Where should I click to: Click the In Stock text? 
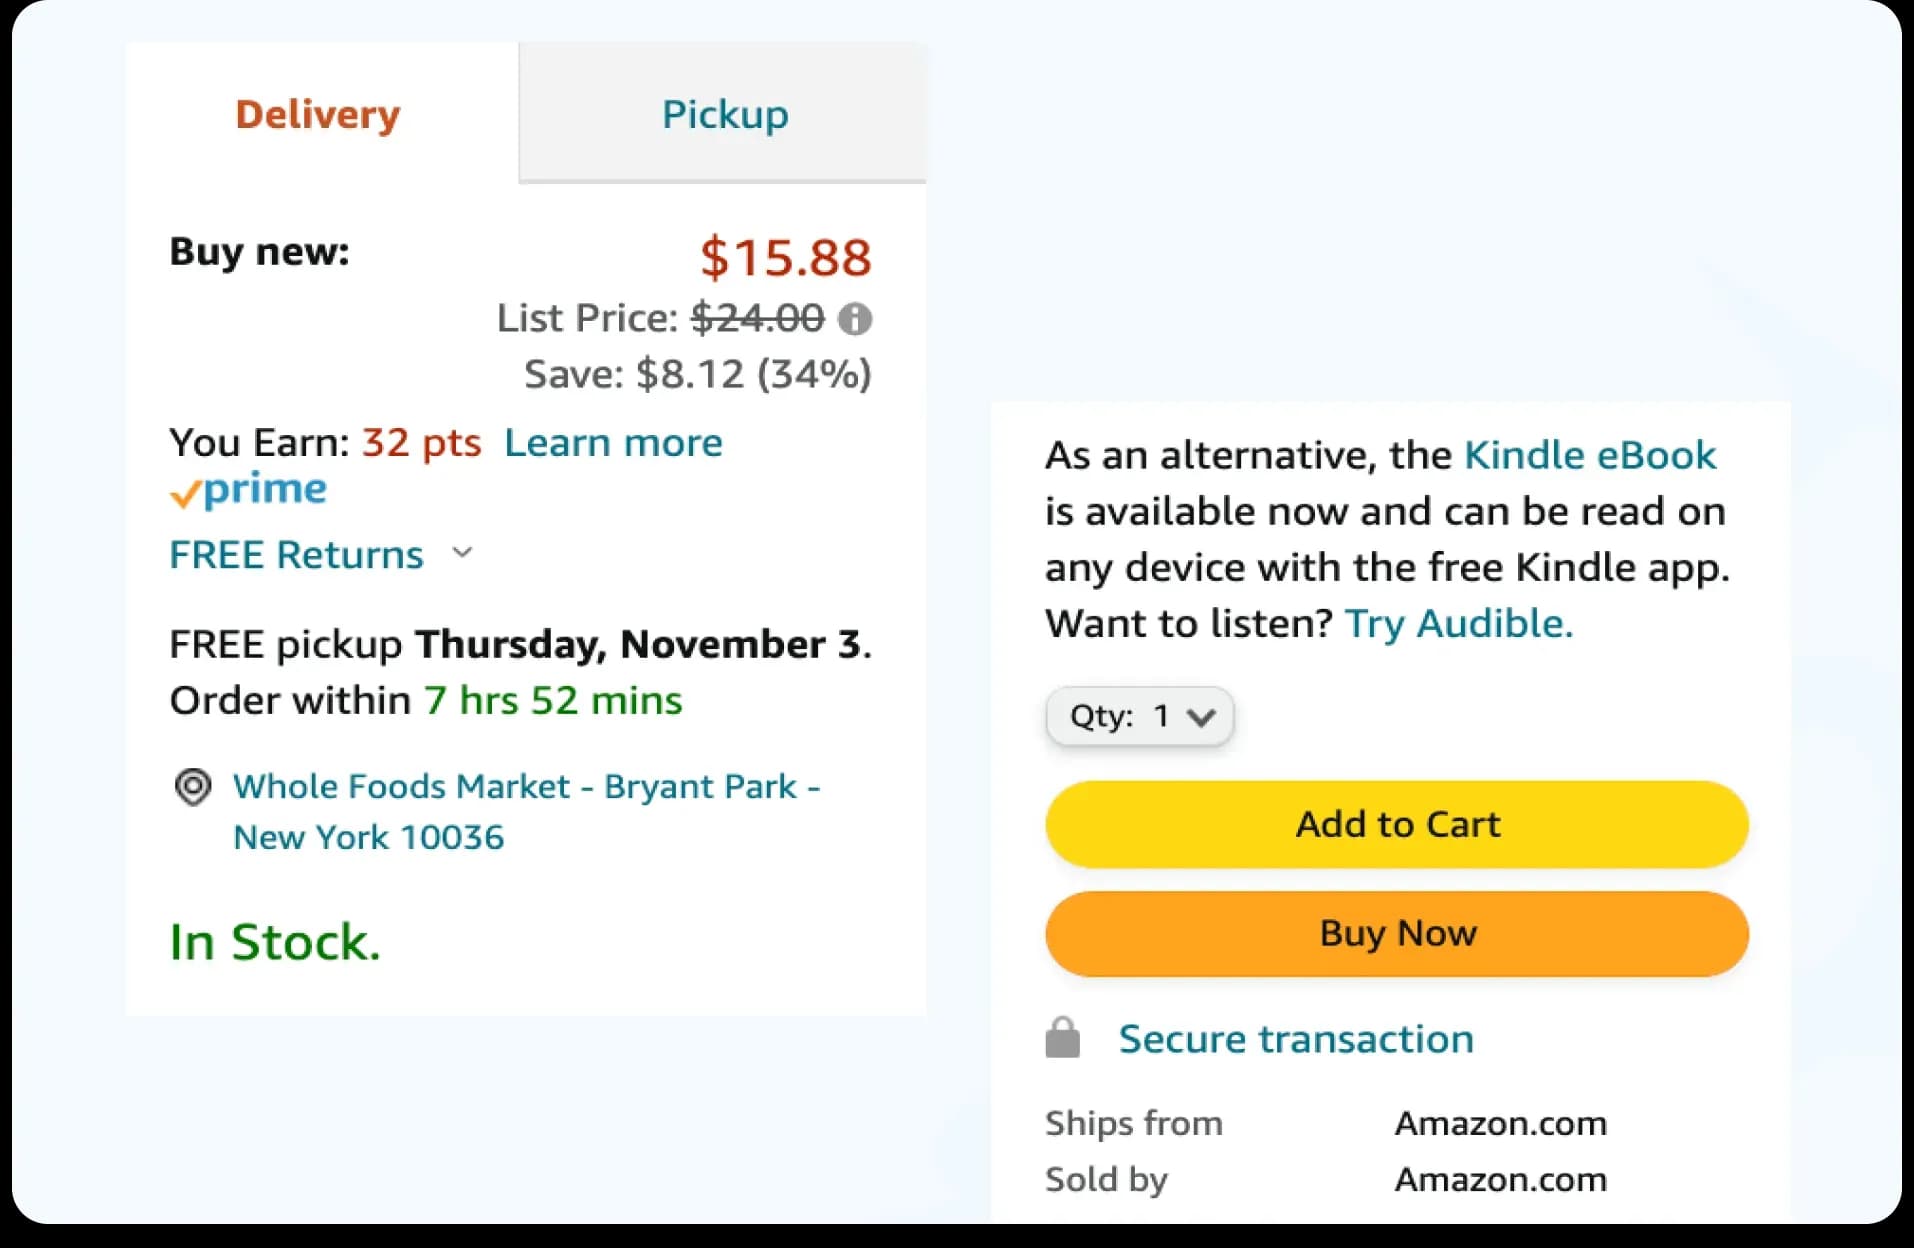pos(272,939)
